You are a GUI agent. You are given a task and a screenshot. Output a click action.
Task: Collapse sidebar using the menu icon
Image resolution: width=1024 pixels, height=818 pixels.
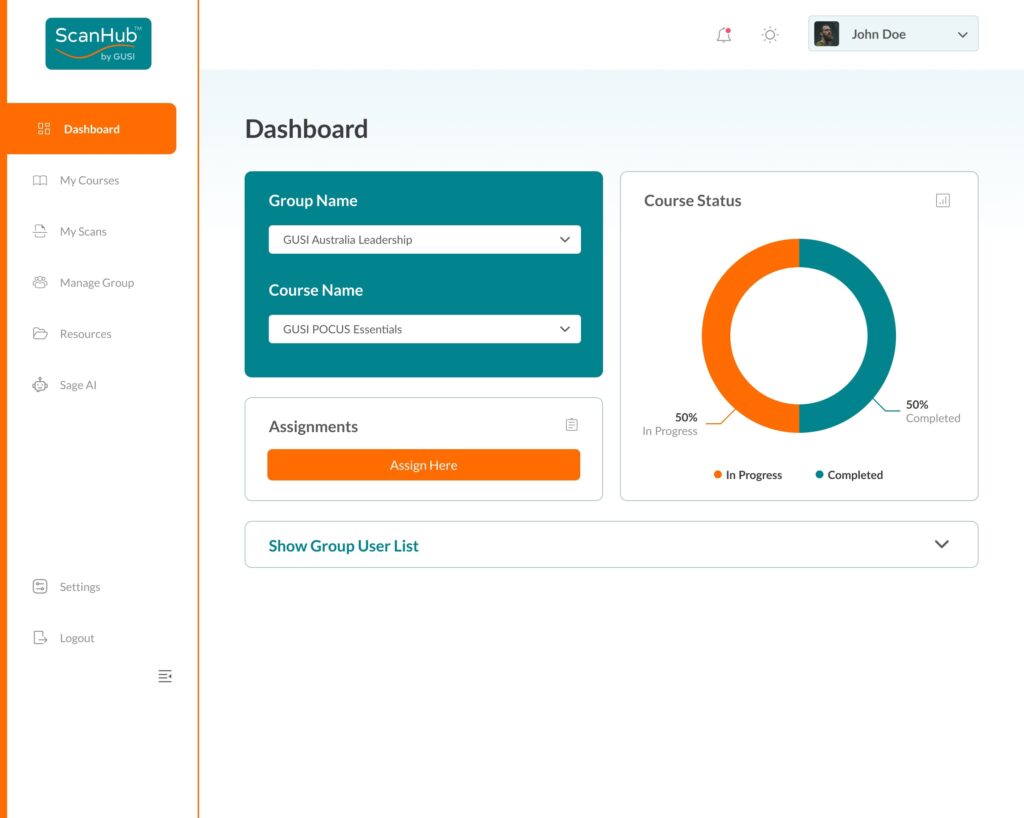165,677
